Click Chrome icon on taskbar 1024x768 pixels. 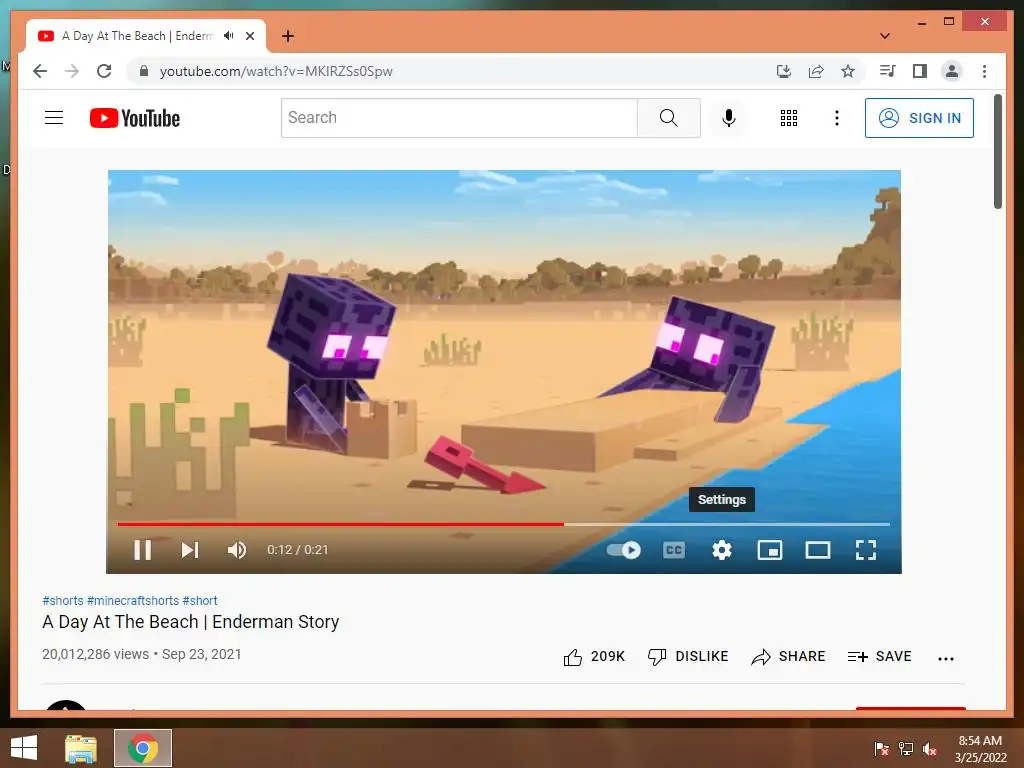point(143,748)
